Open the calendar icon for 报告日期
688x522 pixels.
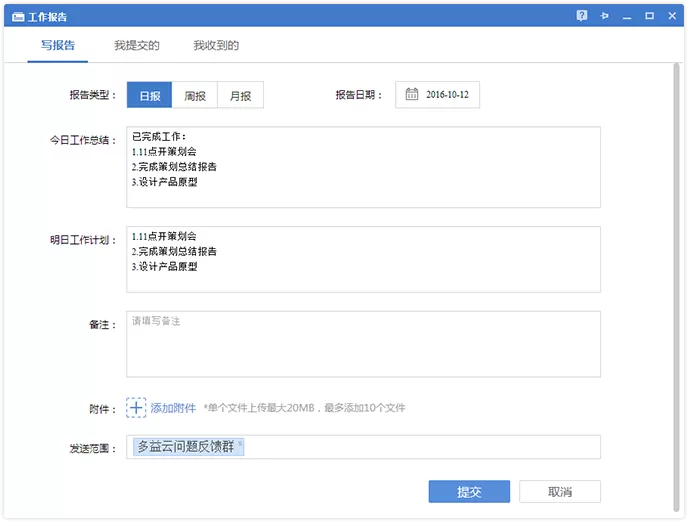(x=412, y=94)
